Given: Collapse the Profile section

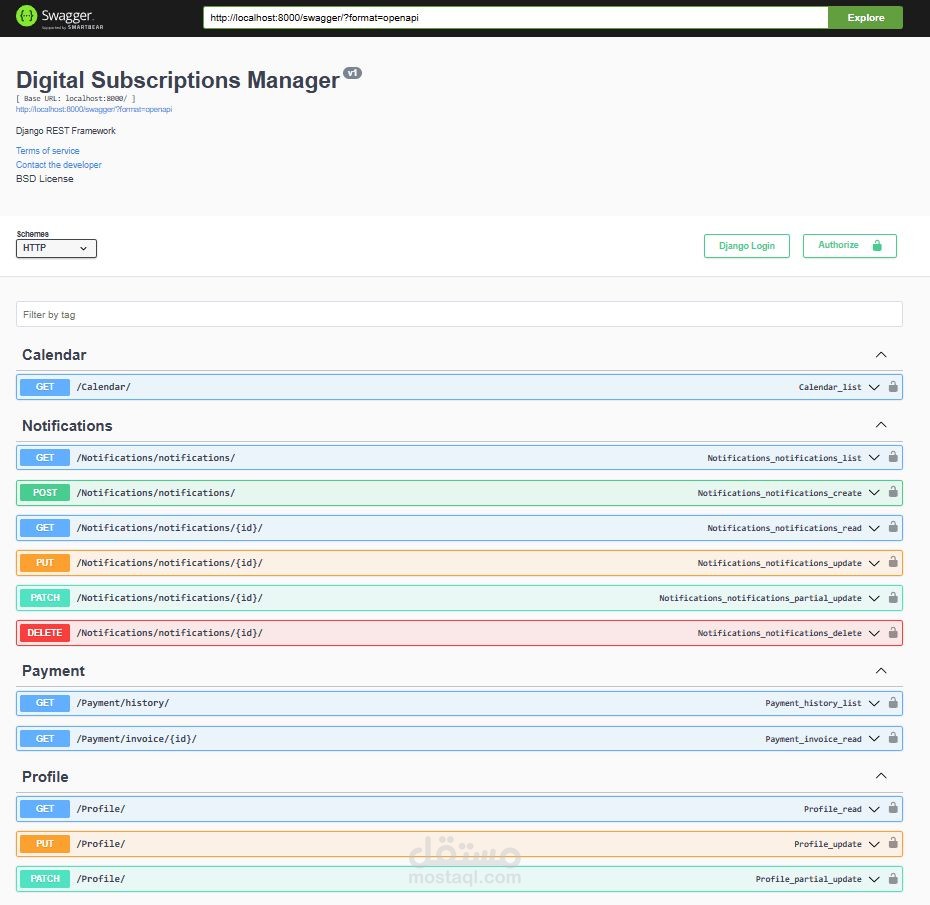Looking at the screenshot, I should [x=881, y=775].
